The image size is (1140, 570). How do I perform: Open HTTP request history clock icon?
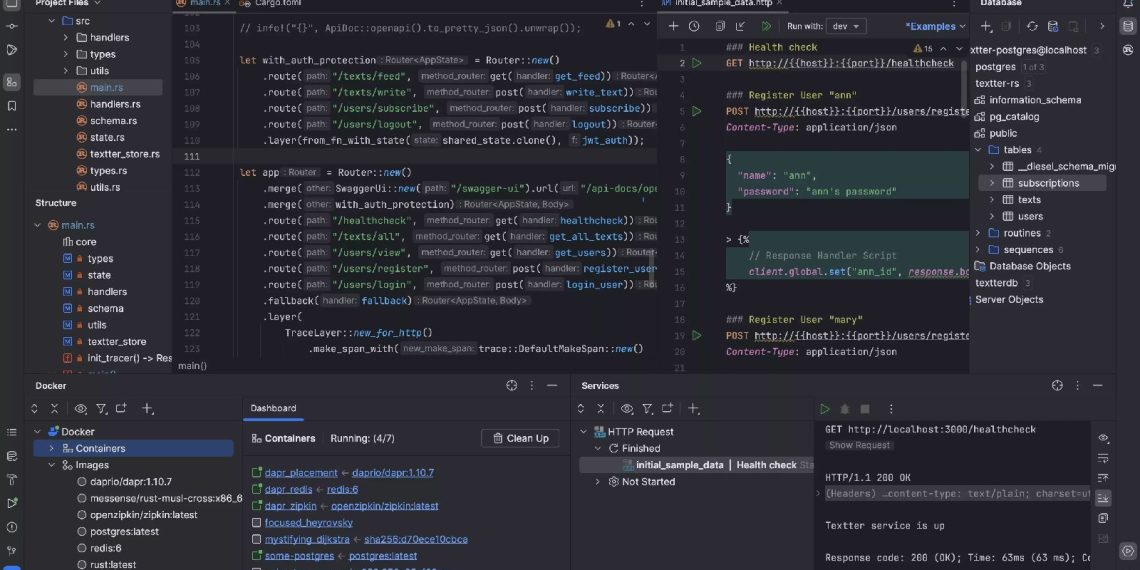(694, 26)
